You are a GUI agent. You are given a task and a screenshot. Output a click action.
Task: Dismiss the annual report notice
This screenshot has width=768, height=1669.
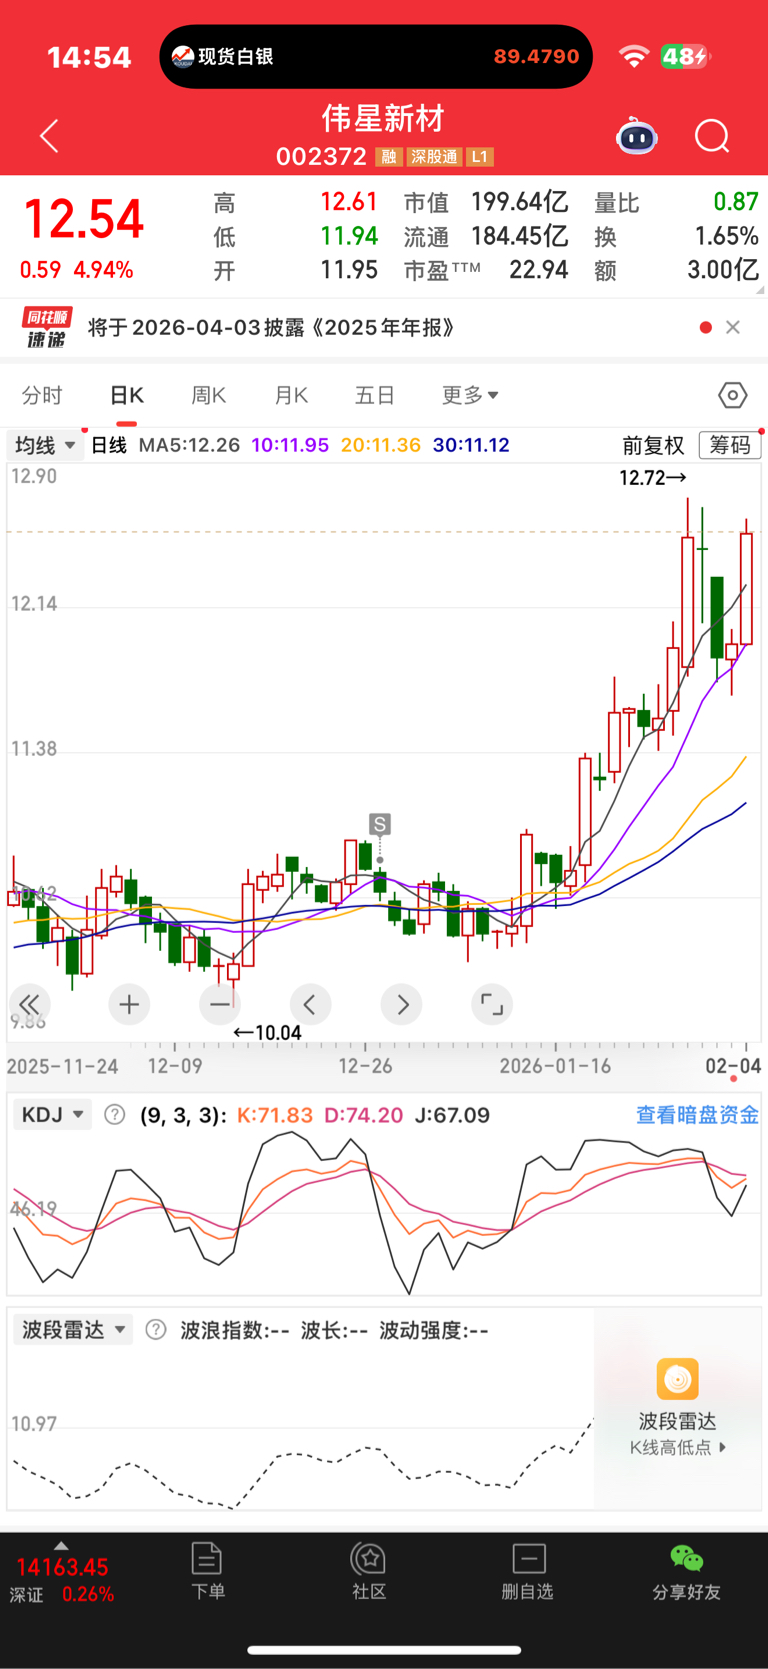pos(733,327)
